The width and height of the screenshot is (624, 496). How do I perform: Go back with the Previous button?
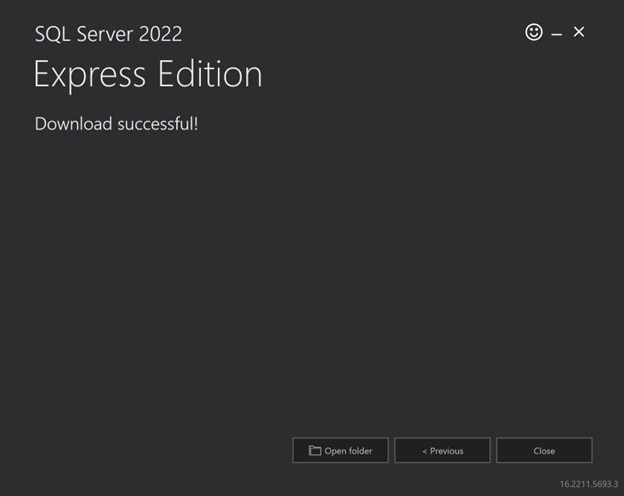pyautogui.click(x=442, y=450)
